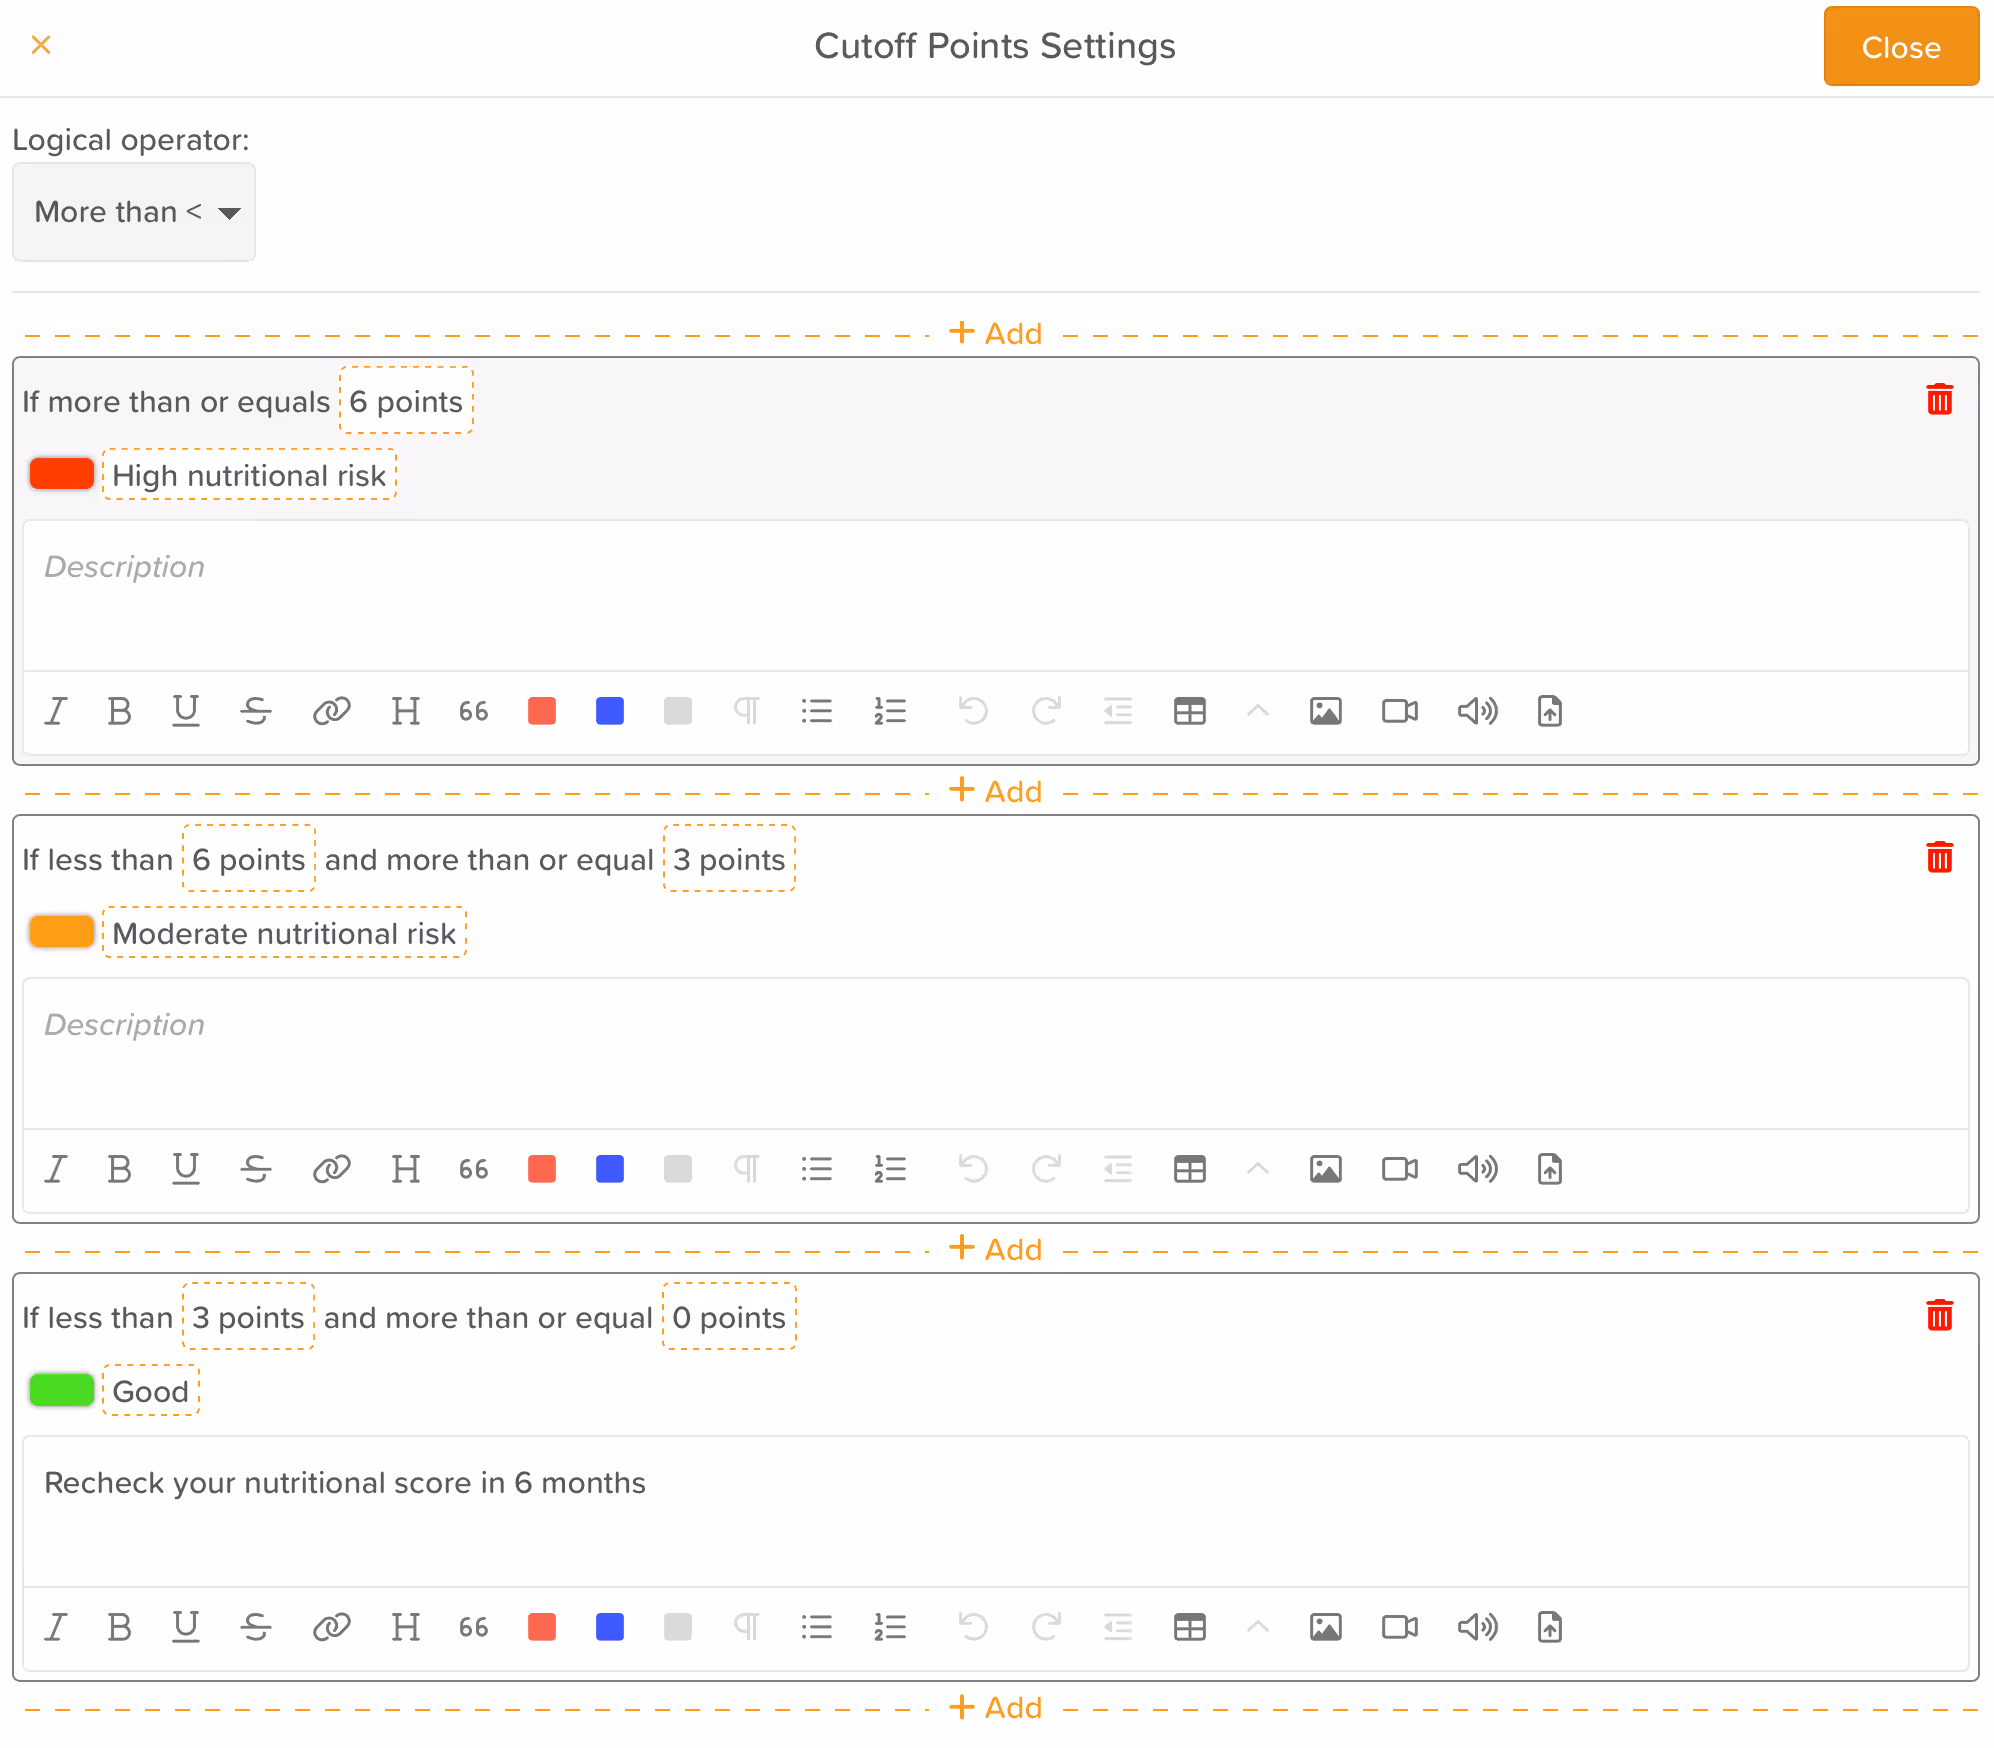Screen dimensions: 1994x1748
Task: Click paragraph icon in the Moderate risk editor
Action: [747, 1169]
